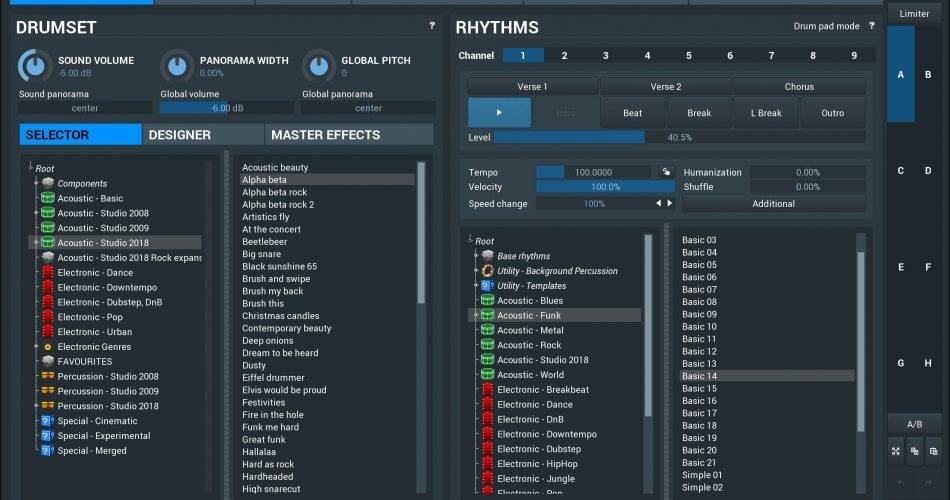Expand the Components node in drumset tree
Screen dimensions: 950x500
pyautogui.click(x=36, y=183)
